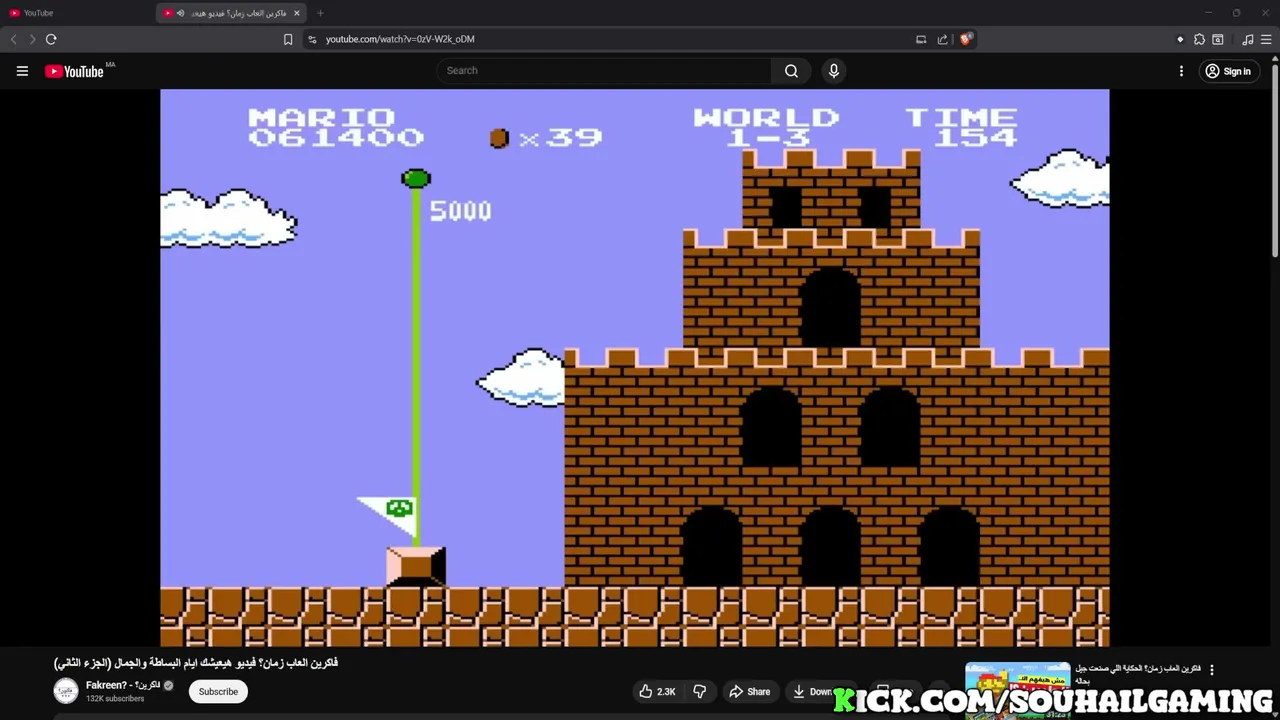Open the browser main hamburger menu
1280x720 pixels.
1266,39
